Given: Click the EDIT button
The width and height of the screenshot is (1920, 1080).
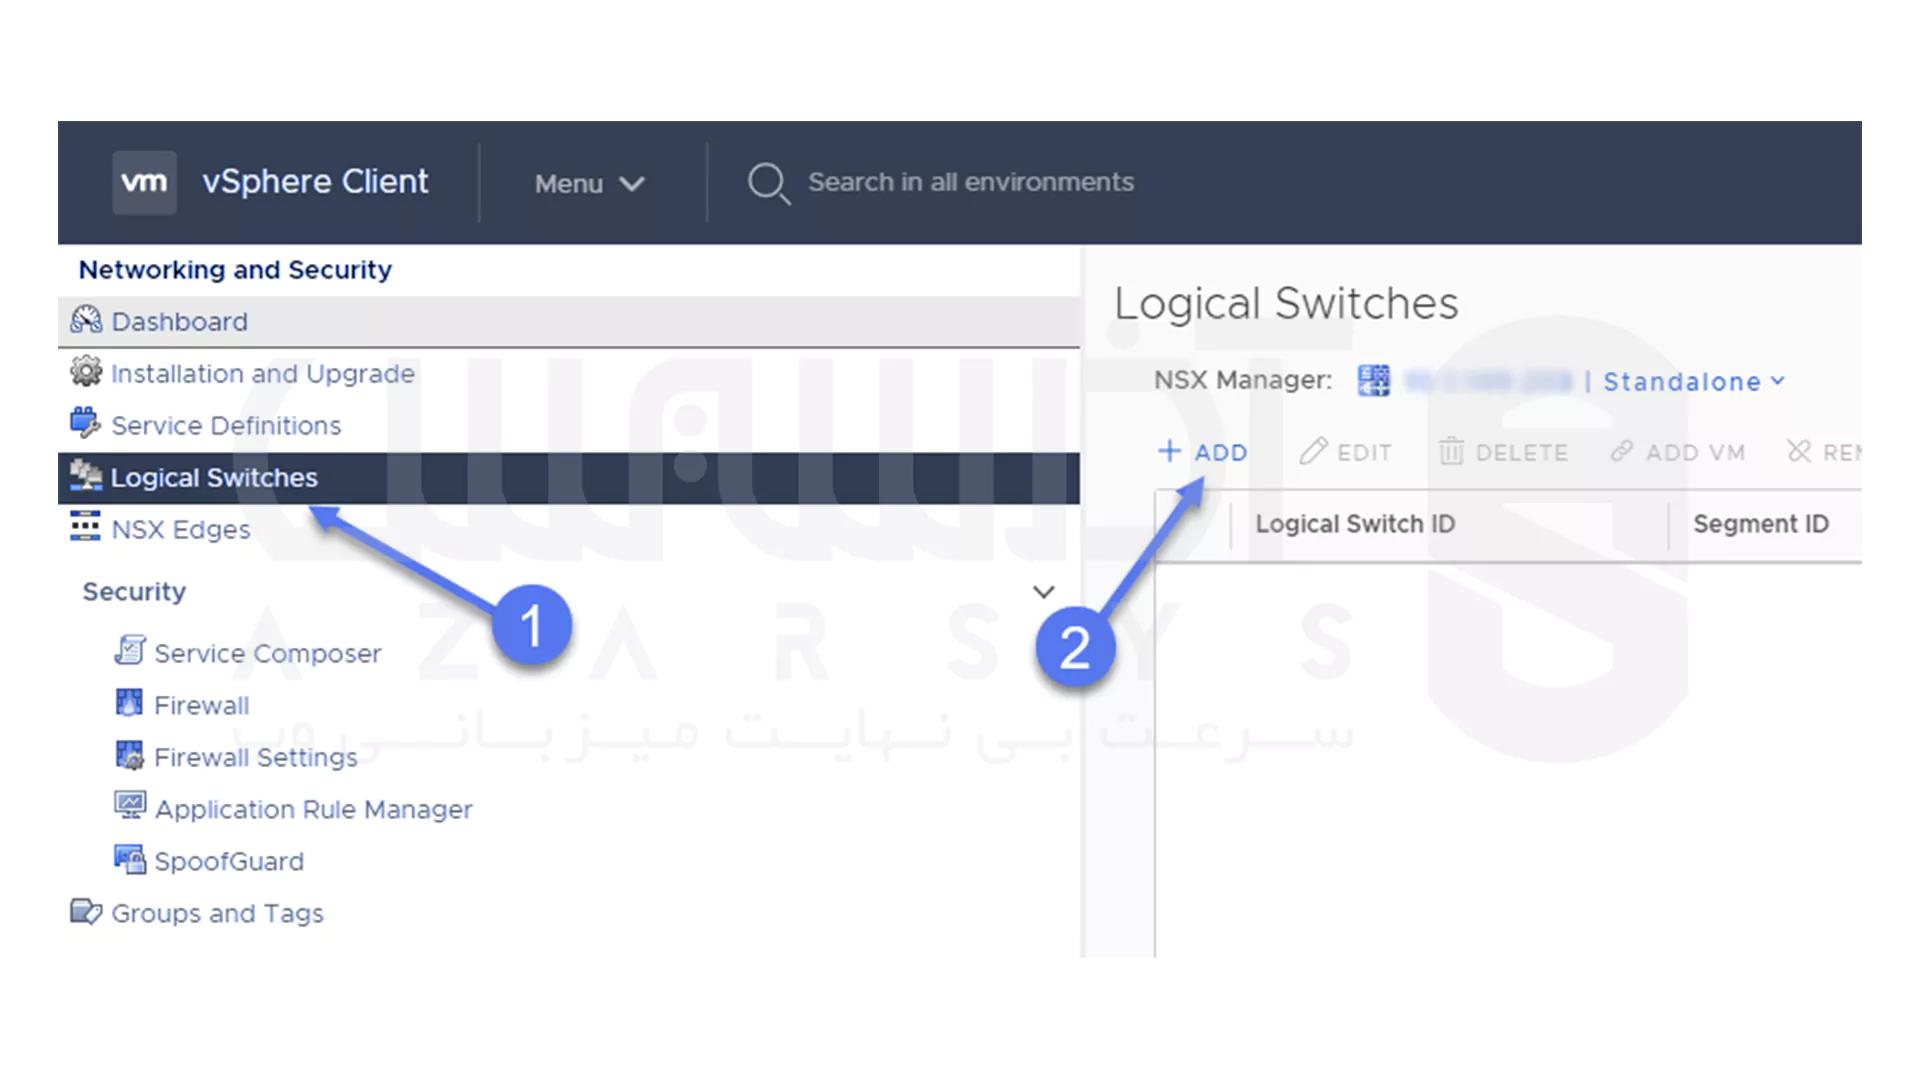Looking at the screenshot, I should [1346, 452].
